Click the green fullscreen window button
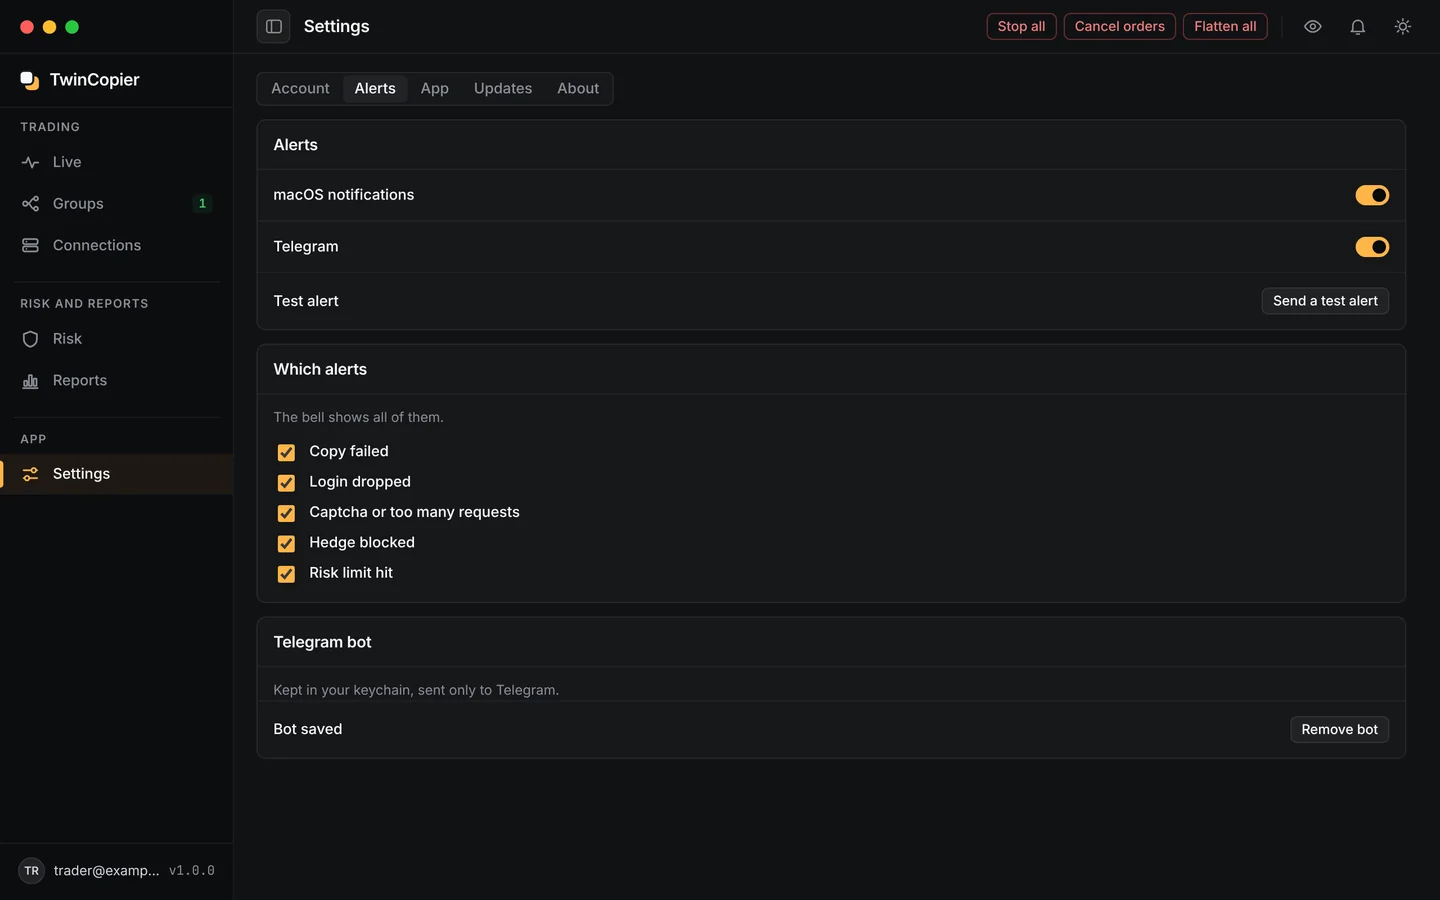 coord(72,27)
